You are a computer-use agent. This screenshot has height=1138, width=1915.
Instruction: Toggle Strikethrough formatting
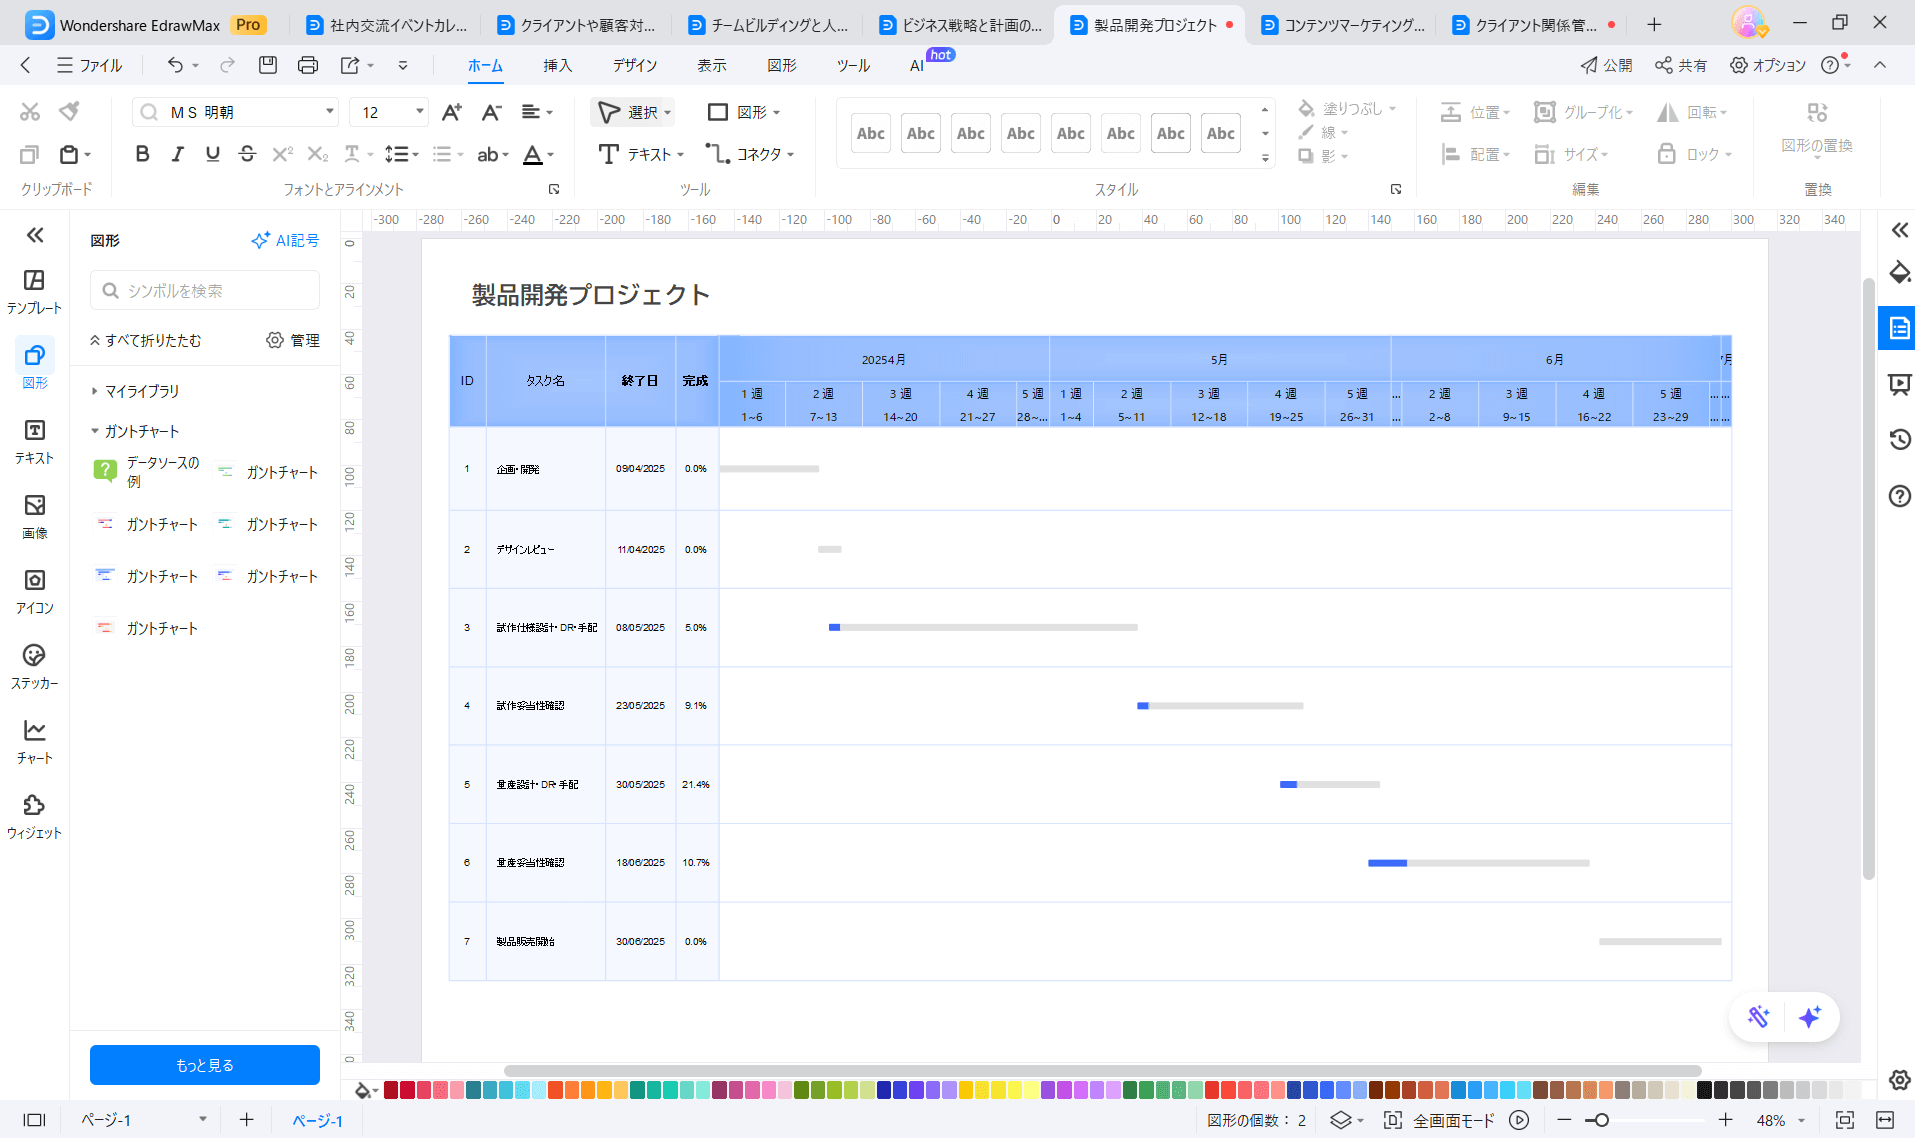pos(247,154)
